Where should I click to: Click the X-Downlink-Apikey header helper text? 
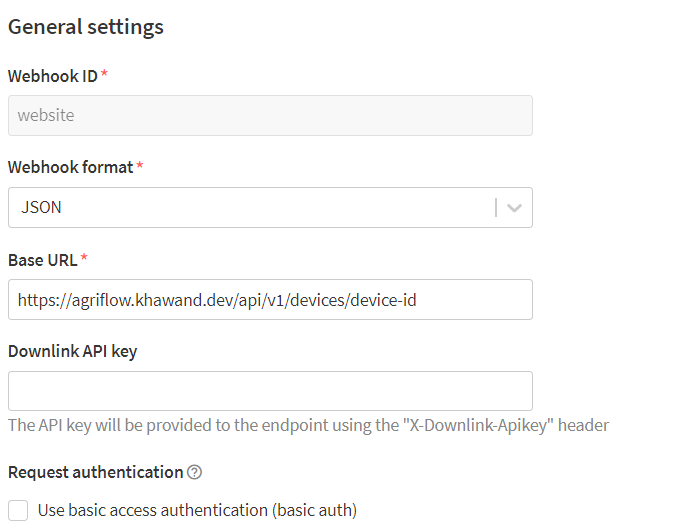(x=308, y=425)
